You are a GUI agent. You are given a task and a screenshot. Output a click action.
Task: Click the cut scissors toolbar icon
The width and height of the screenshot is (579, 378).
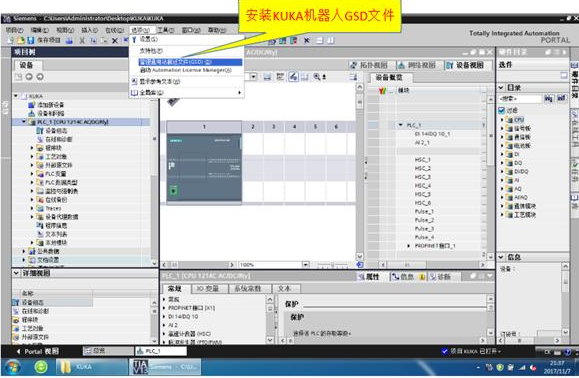point(82,40)
